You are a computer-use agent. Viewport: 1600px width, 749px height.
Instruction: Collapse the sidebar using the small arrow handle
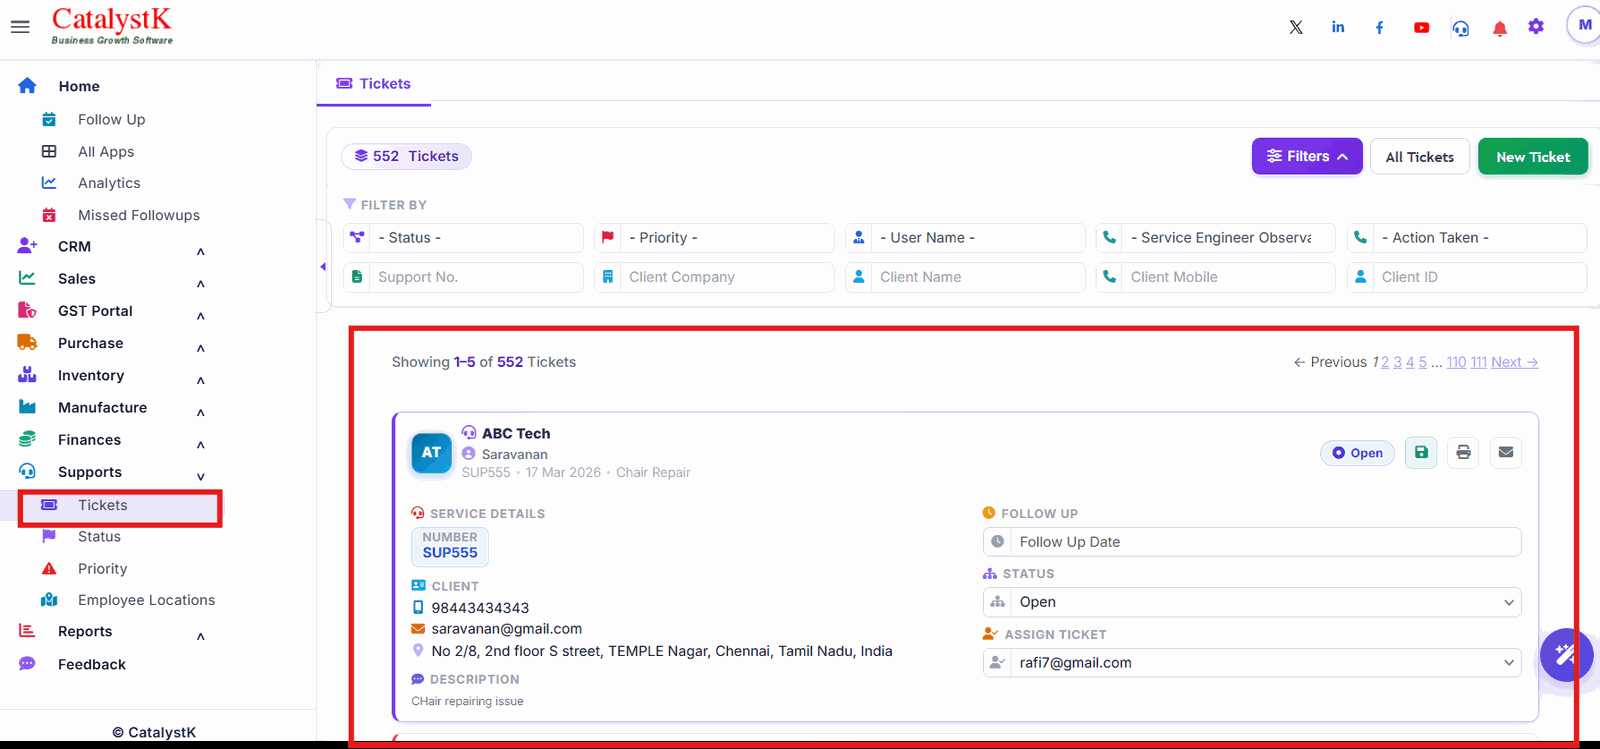point(323,267)
